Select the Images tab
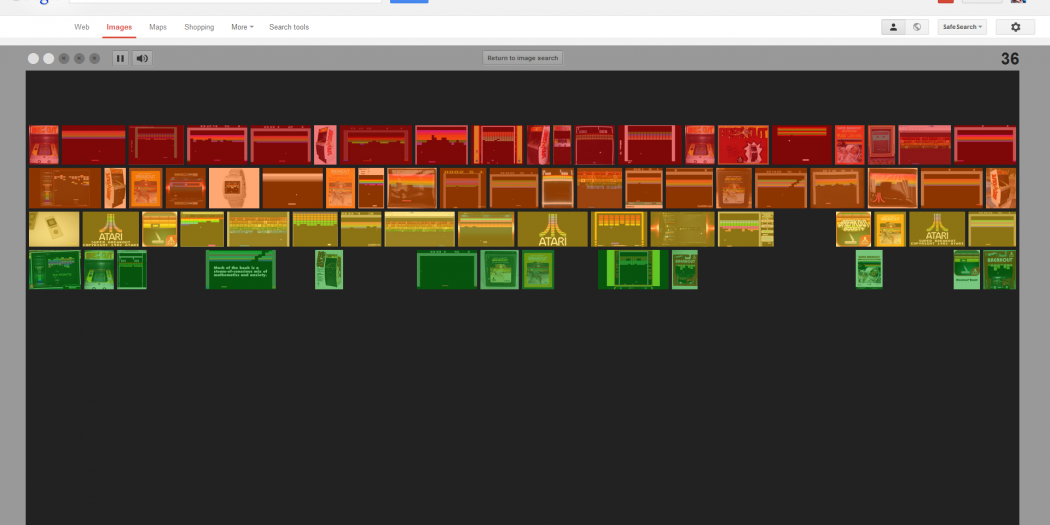 119,27
